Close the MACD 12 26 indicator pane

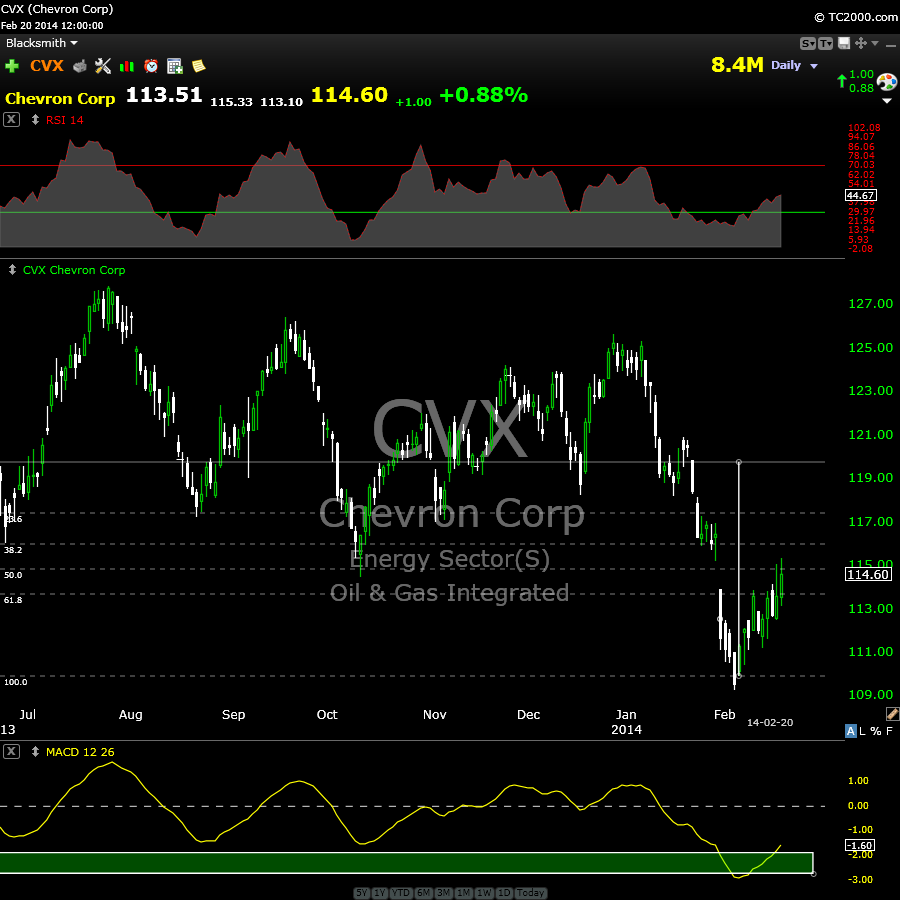pyautogui.click(x=11, y=751)
